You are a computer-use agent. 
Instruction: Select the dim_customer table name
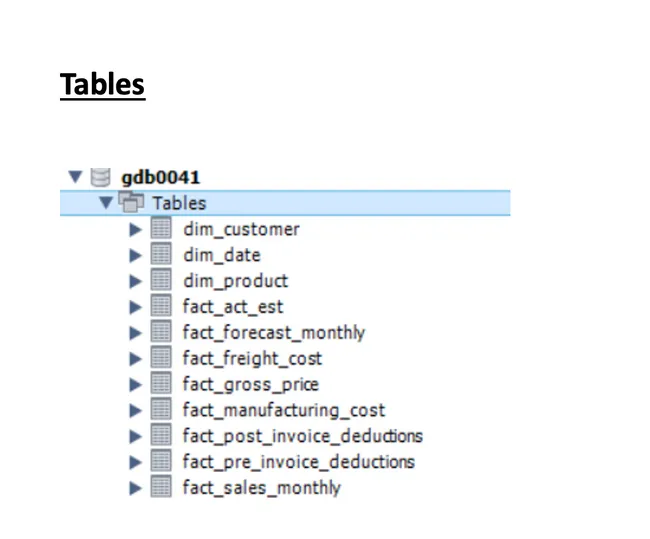241,229
